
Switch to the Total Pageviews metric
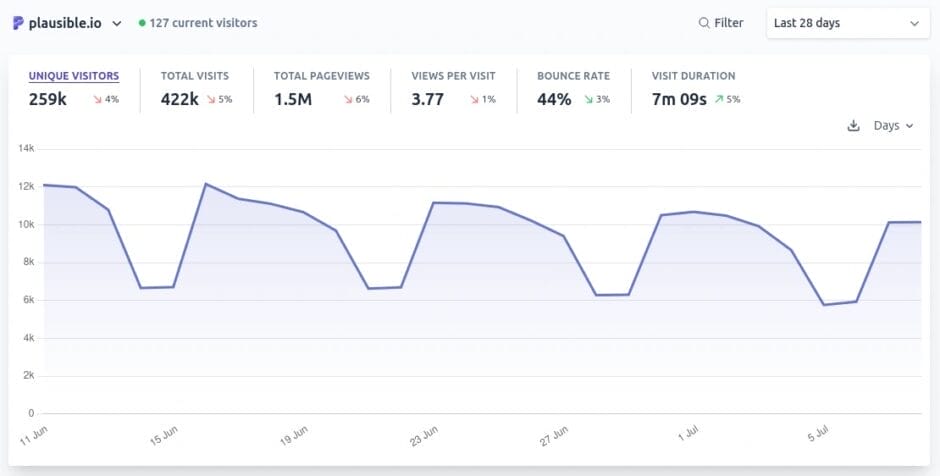click(322, 76)
